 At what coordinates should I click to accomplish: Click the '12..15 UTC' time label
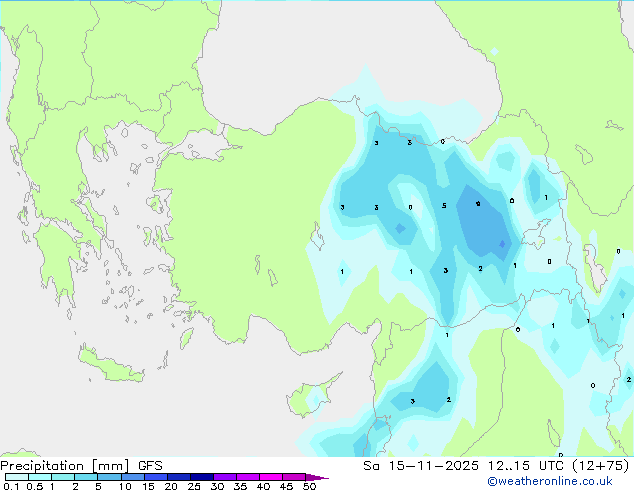tap(525, 466)
